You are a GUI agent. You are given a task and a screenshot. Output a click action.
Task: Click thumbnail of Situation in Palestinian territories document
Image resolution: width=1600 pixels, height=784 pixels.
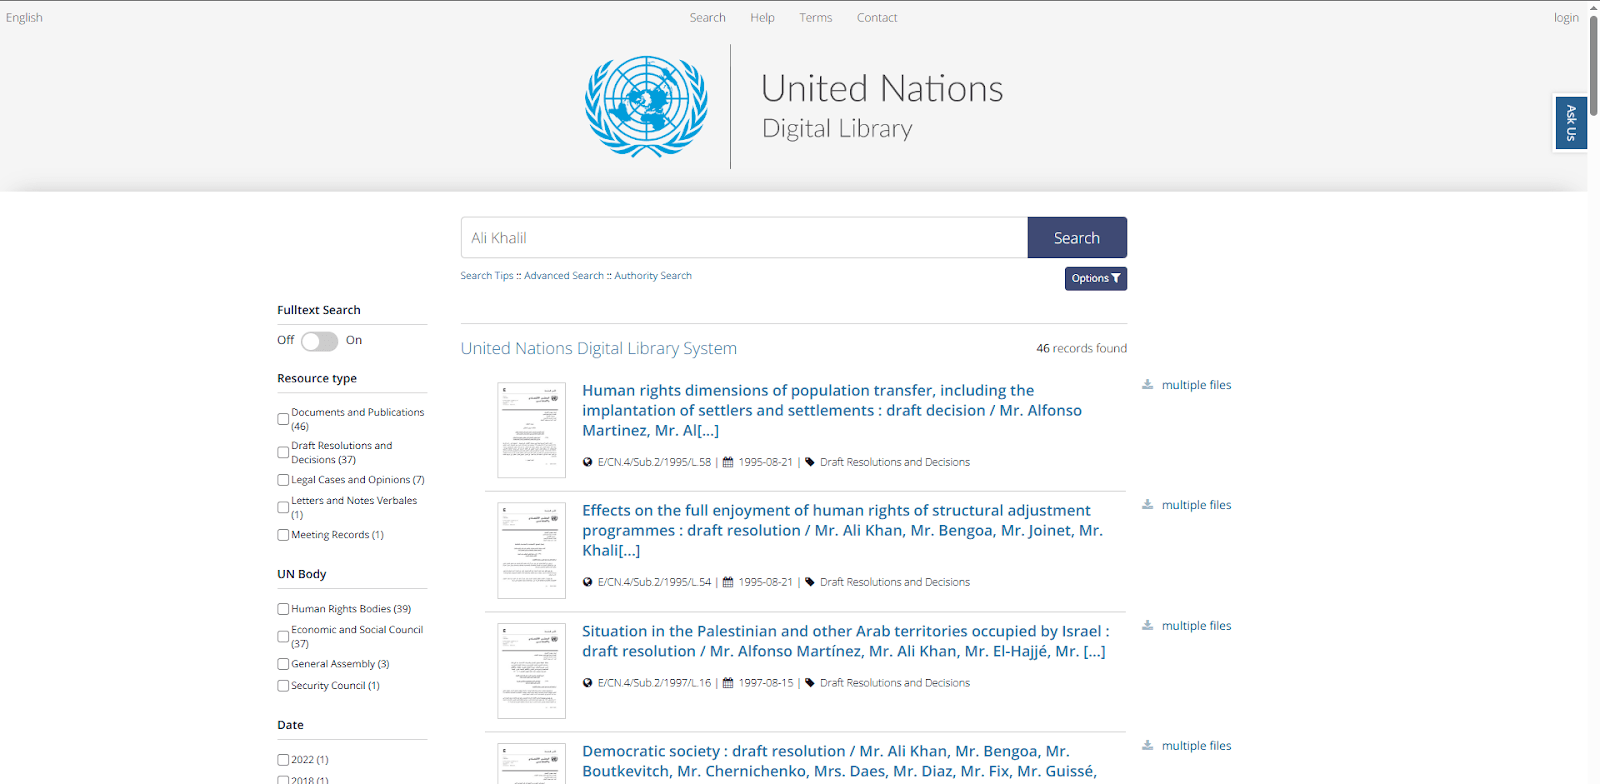[531, 671]
